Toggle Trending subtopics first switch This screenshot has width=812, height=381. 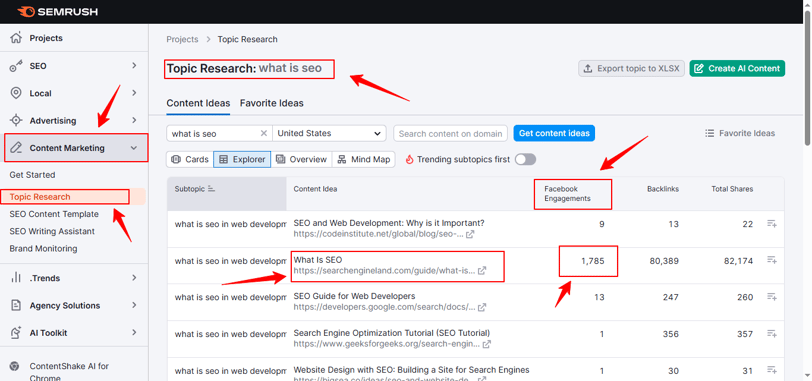[525, 159]
